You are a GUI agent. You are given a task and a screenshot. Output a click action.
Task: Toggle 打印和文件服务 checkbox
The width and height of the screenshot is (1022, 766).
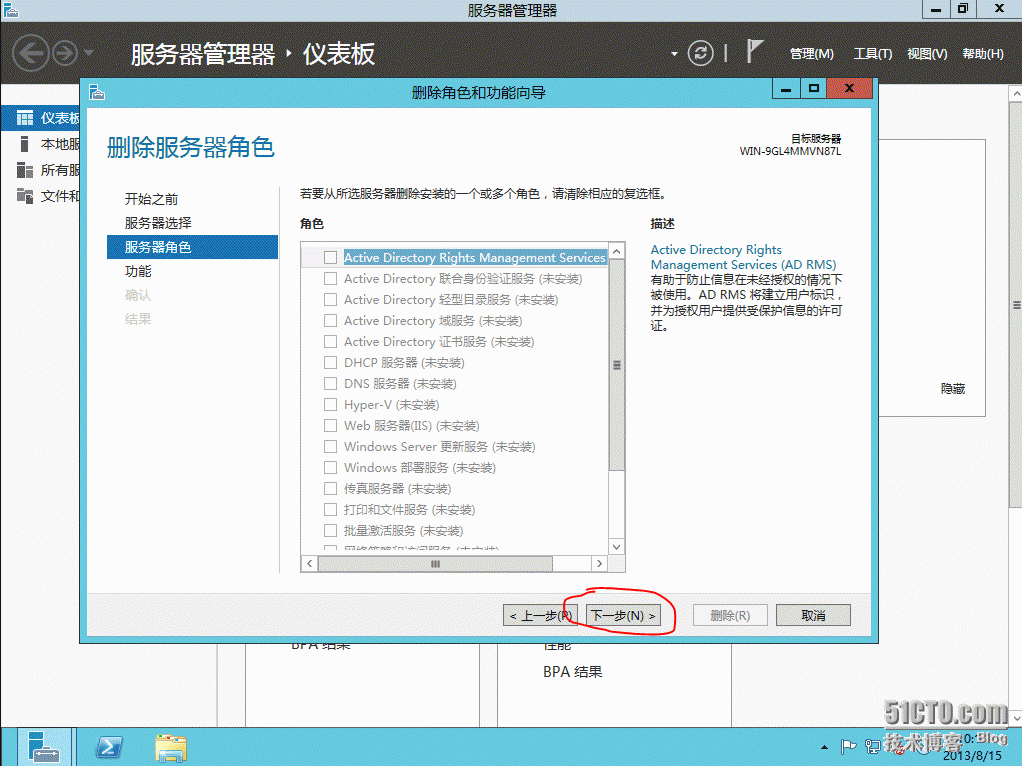click(330, 510)
